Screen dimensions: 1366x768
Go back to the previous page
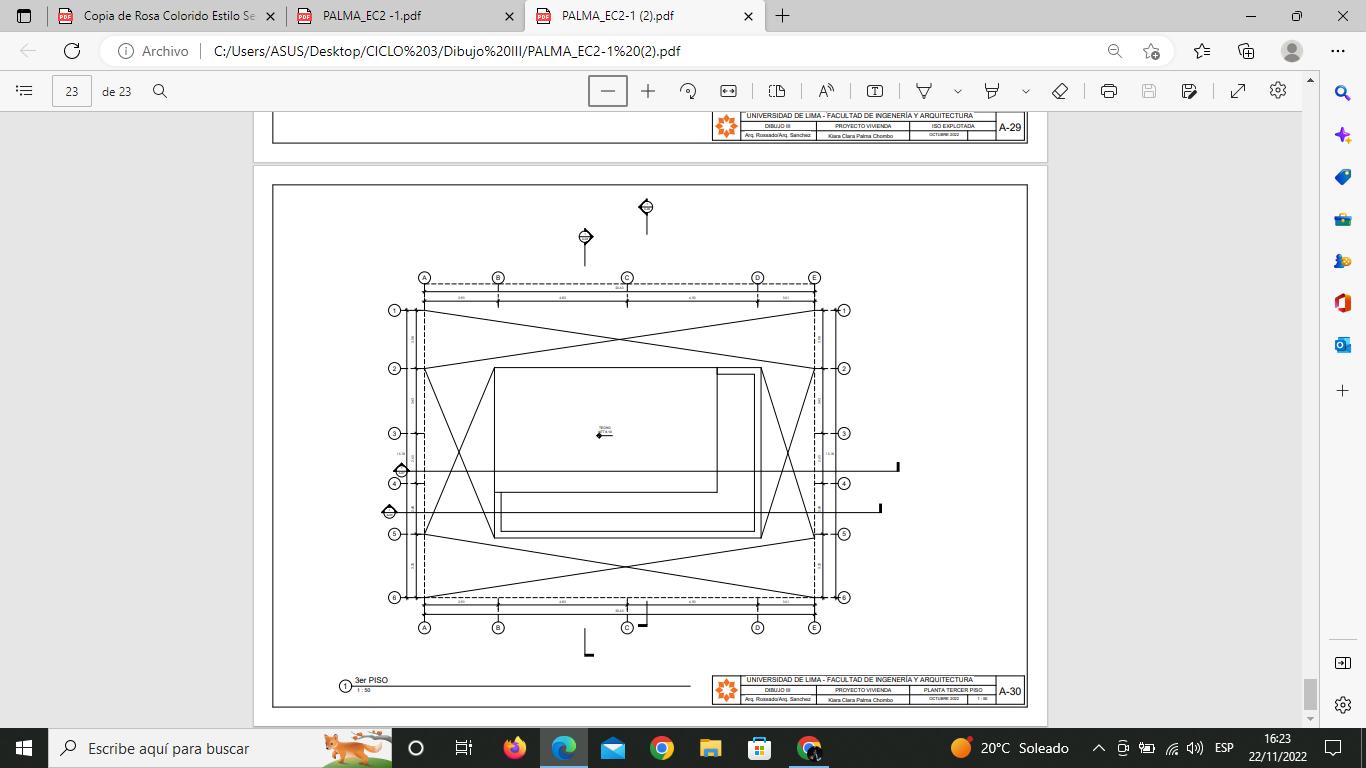[x=28, y=51]
